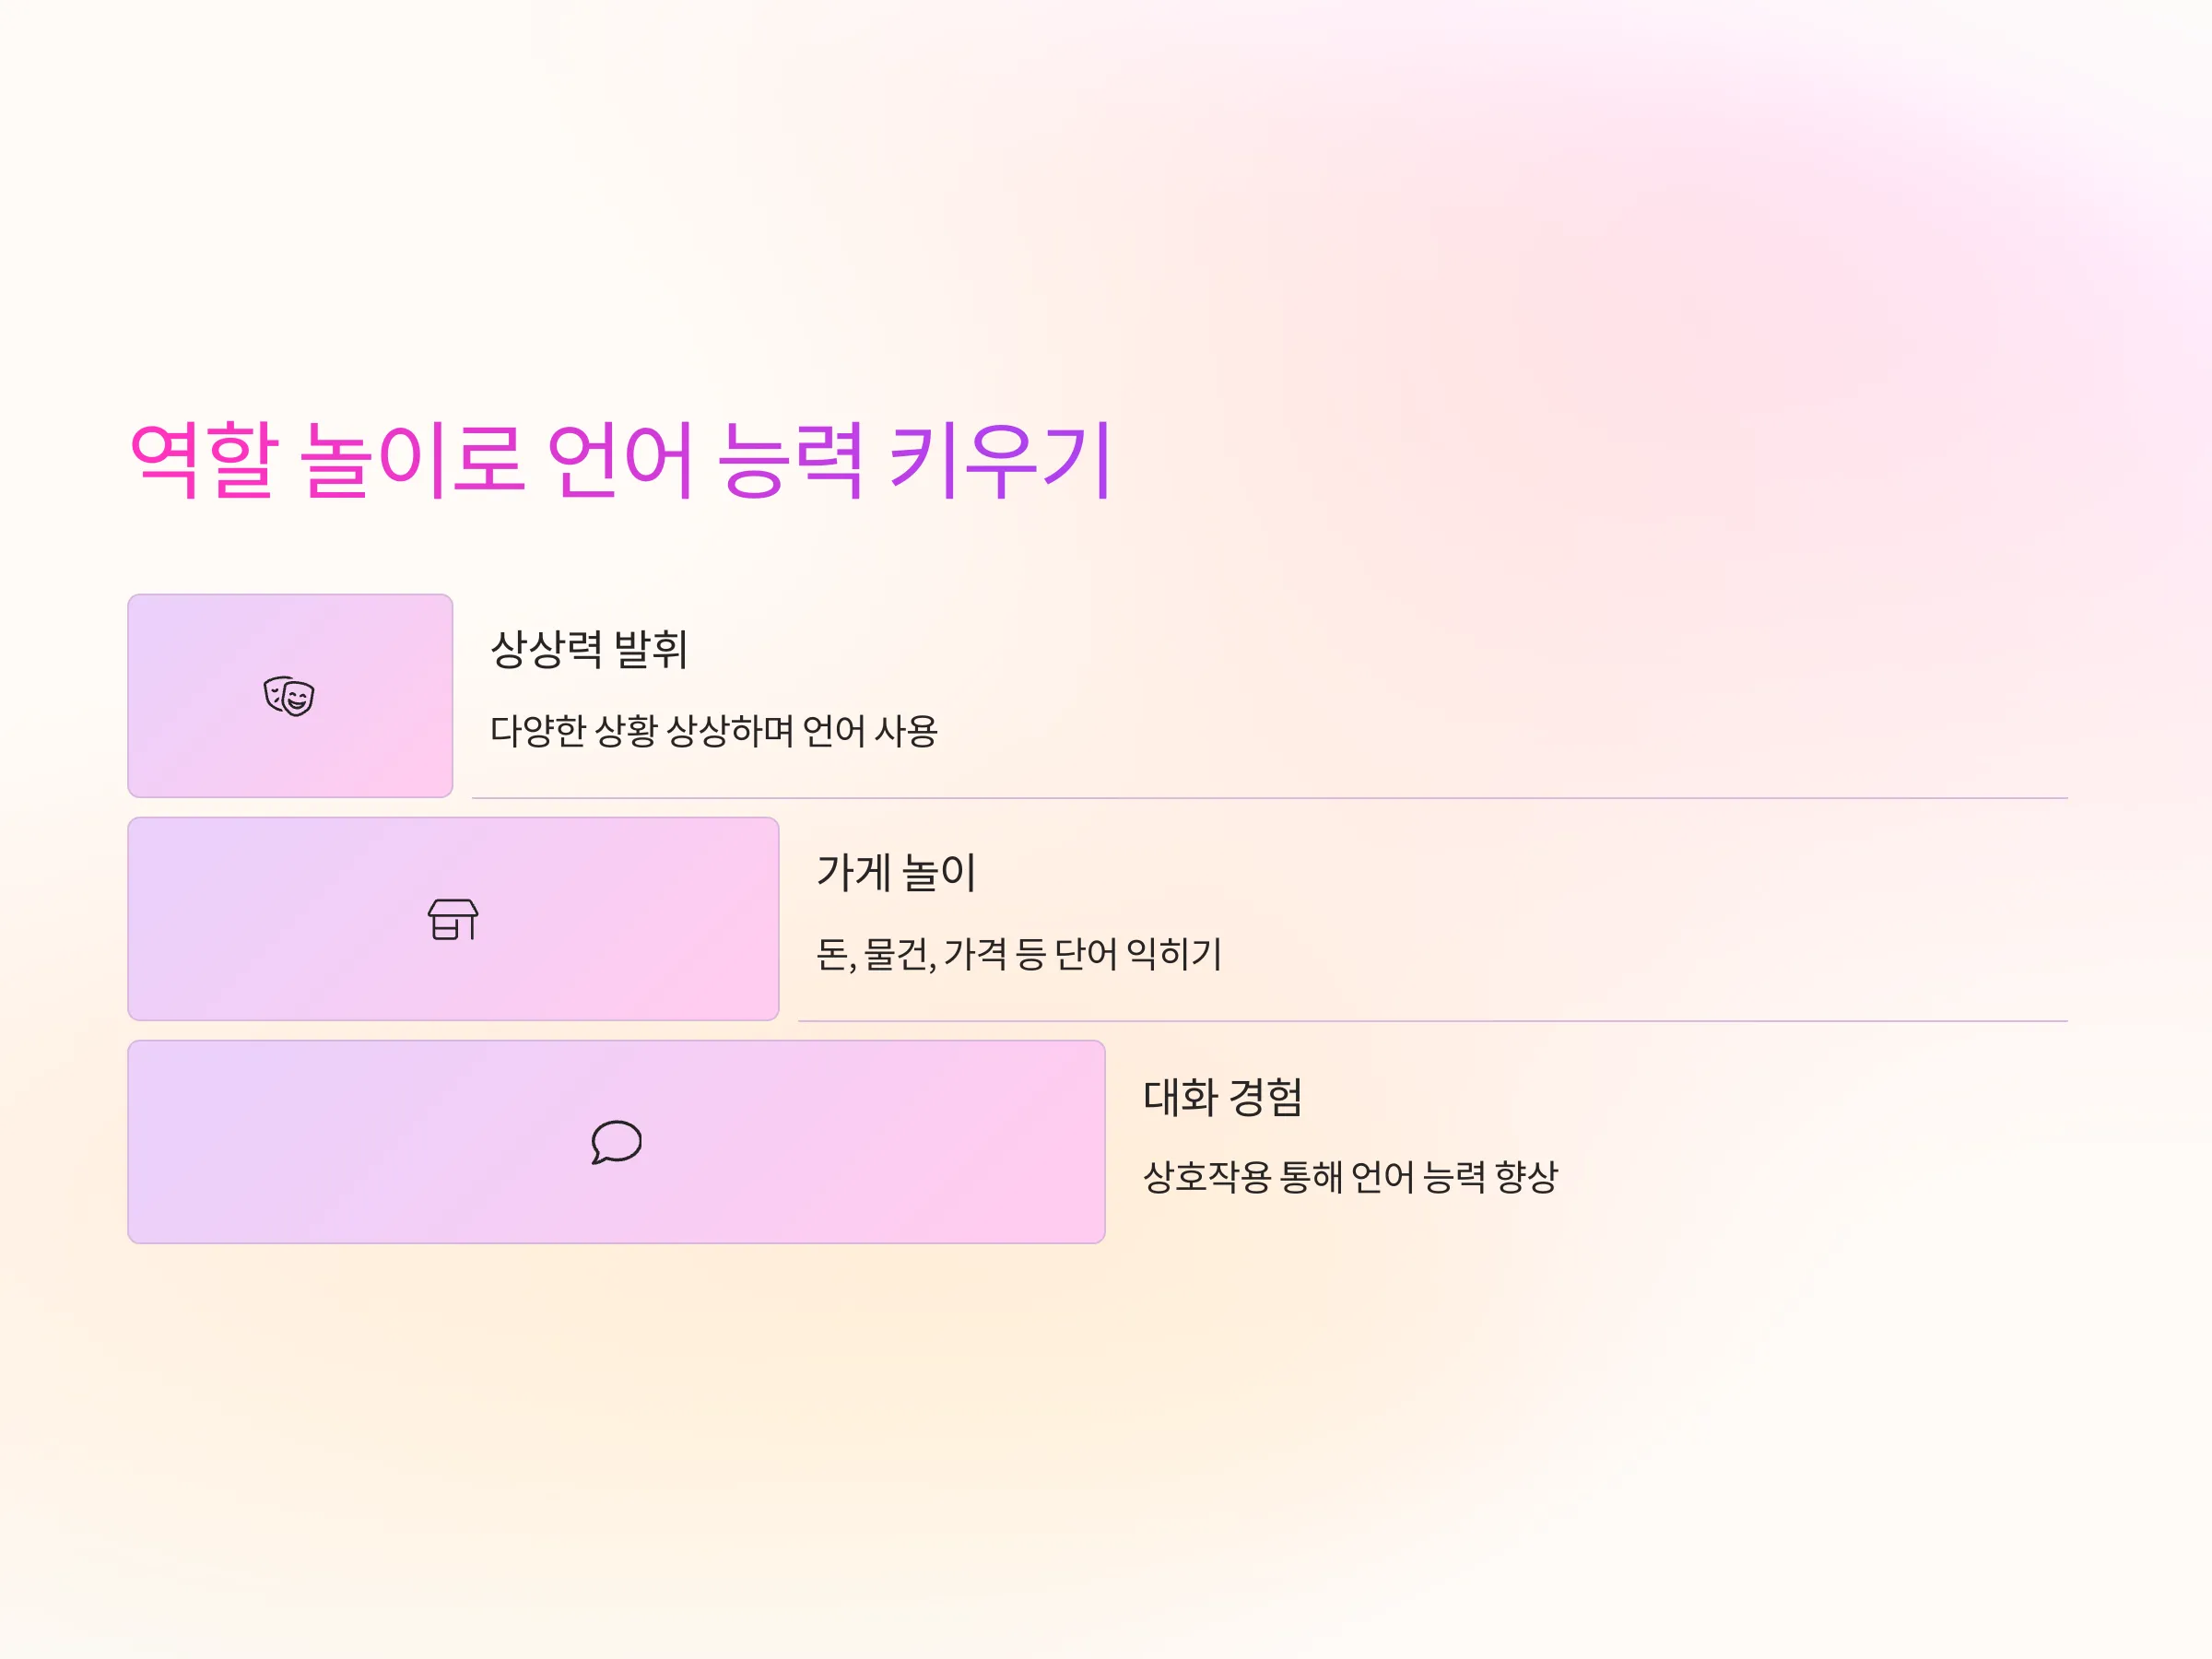Click the word '능력' in the slide title
Image resolution: width=2212 pixels, height=1659 pixels.
(x=791, y=460)
